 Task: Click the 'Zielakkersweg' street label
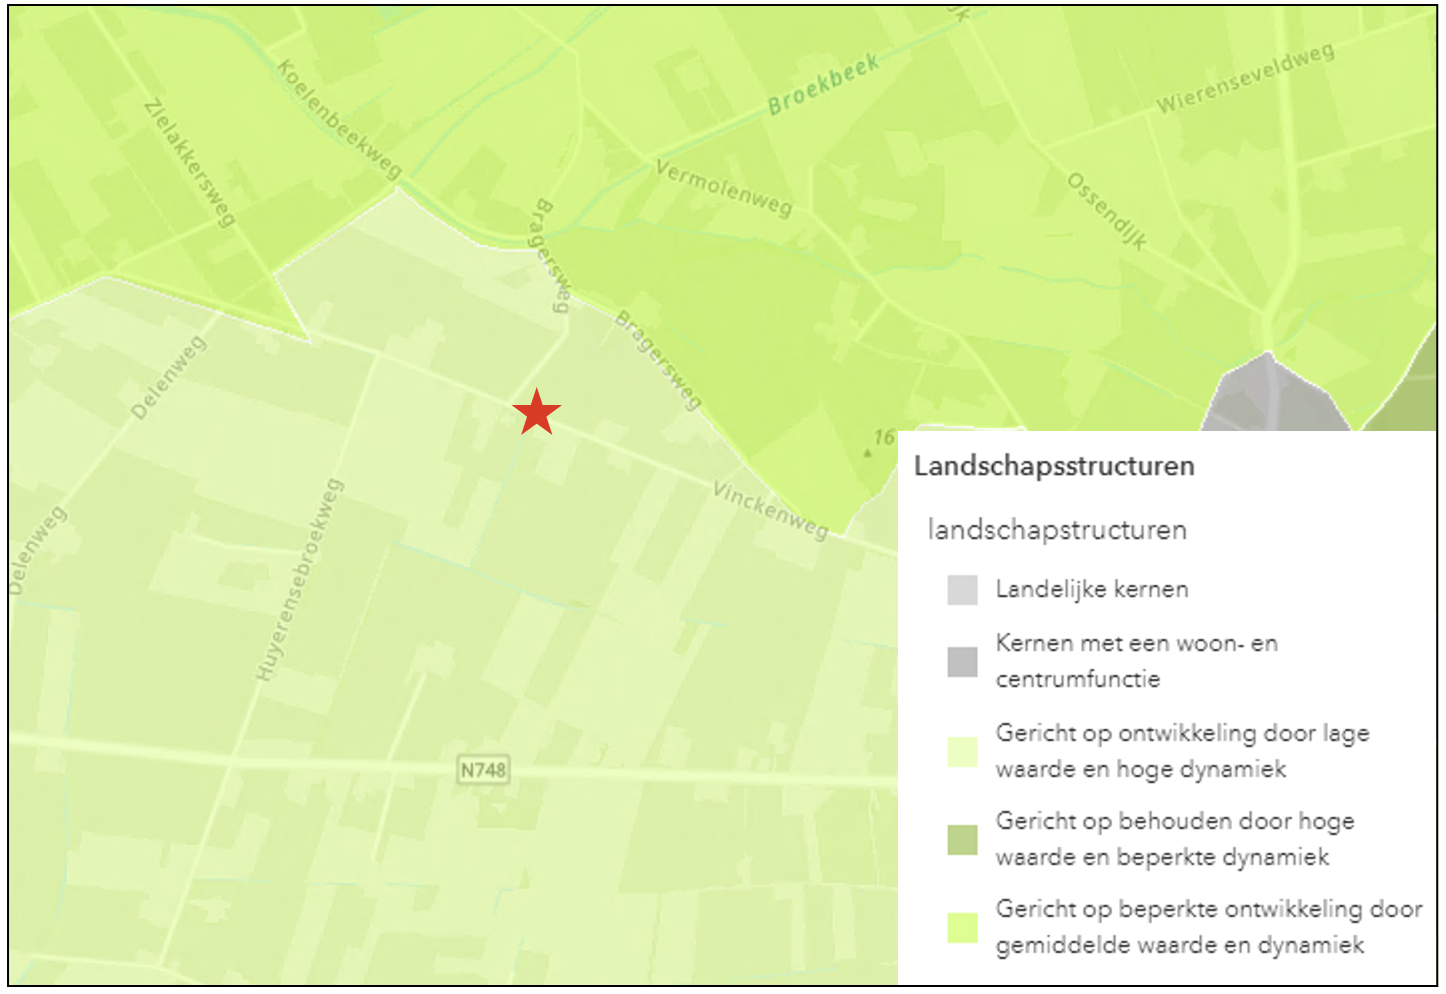pyautogui.click(x=190, y=163)
